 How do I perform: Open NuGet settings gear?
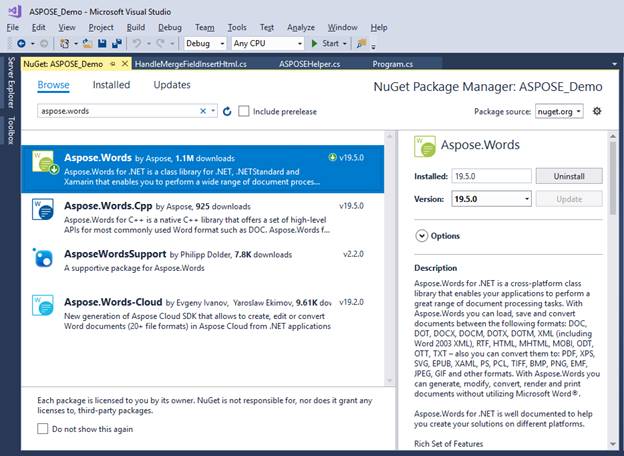pos(597,111)
